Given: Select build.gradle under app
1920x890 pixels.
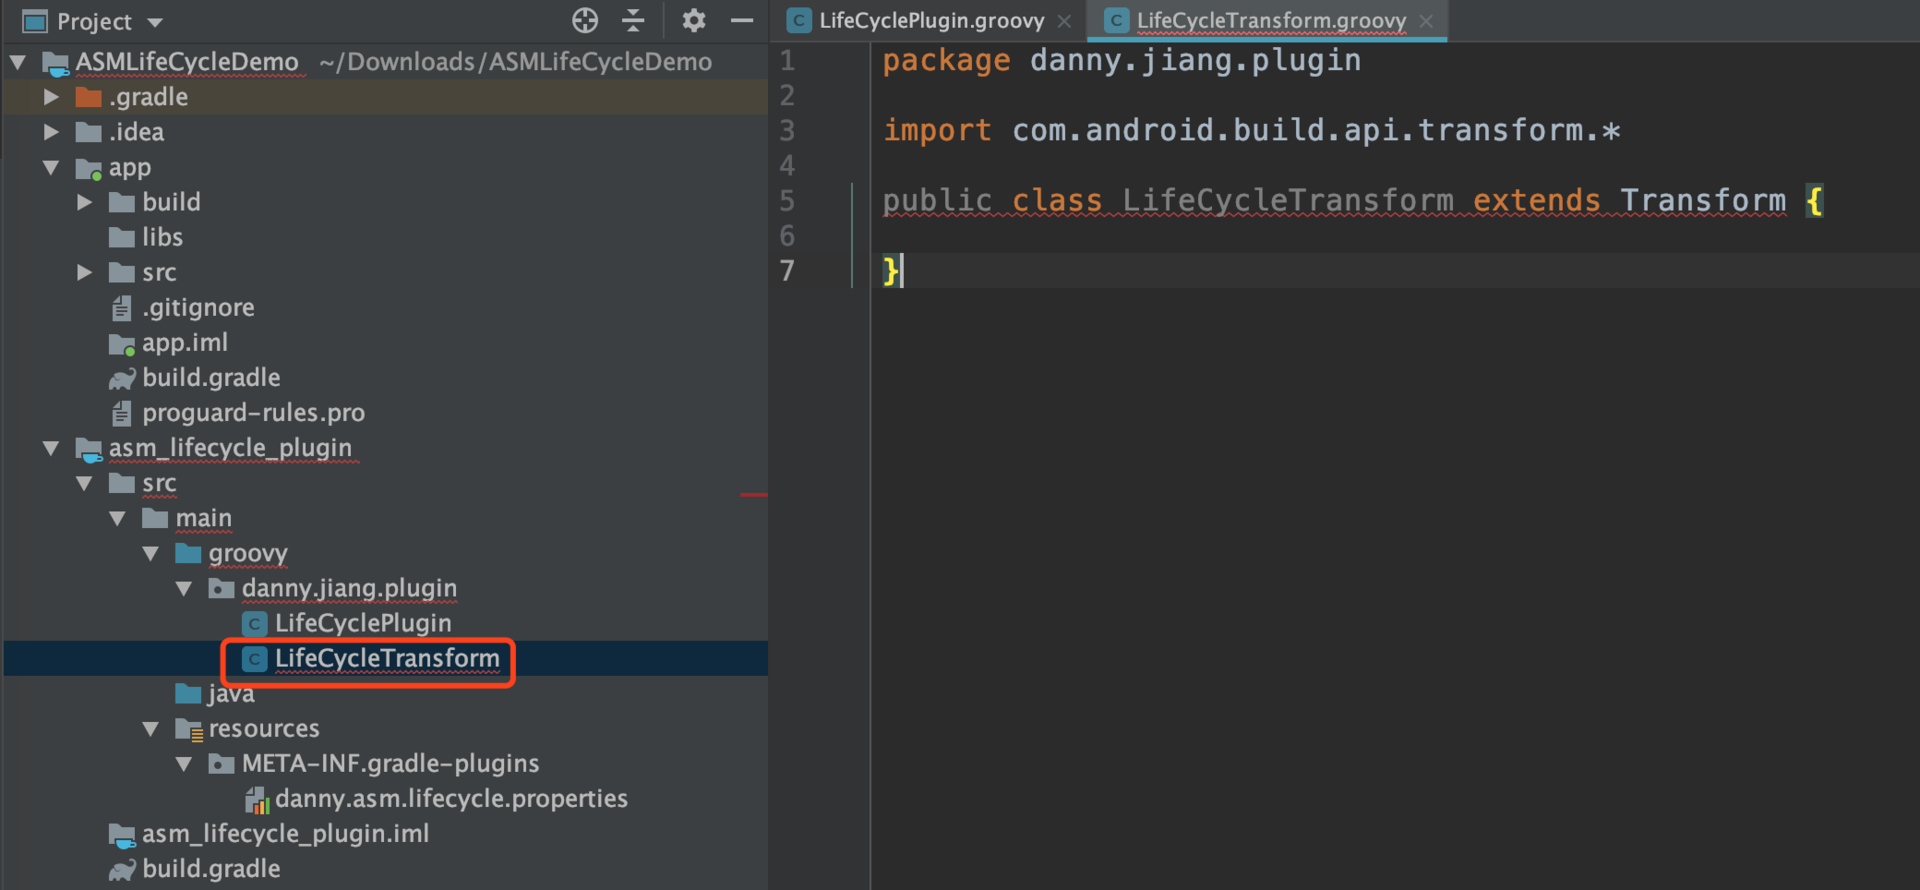Looking at the screenshot, I should [211, 378].
